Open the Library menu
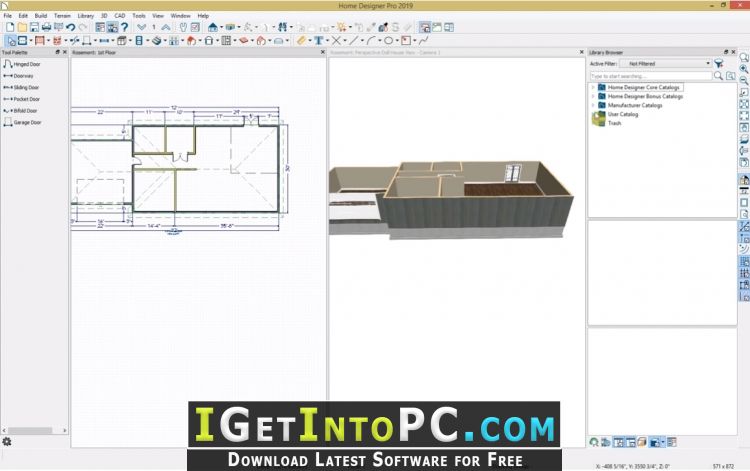Viewport: 750px width, 471px height. (86, 16)
